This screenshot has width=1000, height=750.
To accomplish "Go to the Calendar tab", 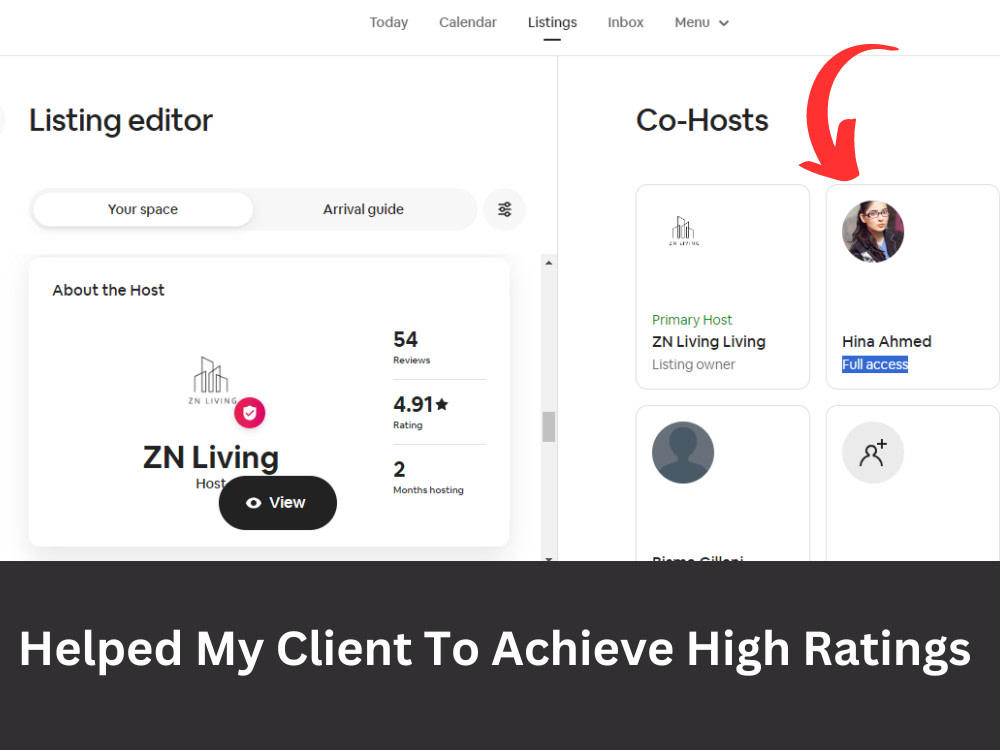I will click(467, 22).
